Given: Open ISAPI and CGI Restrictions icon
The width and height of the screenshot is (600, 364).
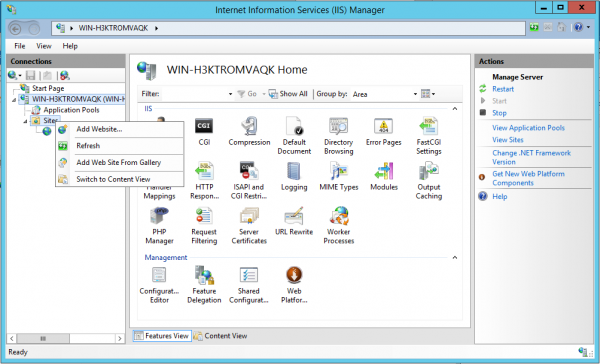Looking at the screenshot, I should [x=249, y=180].
